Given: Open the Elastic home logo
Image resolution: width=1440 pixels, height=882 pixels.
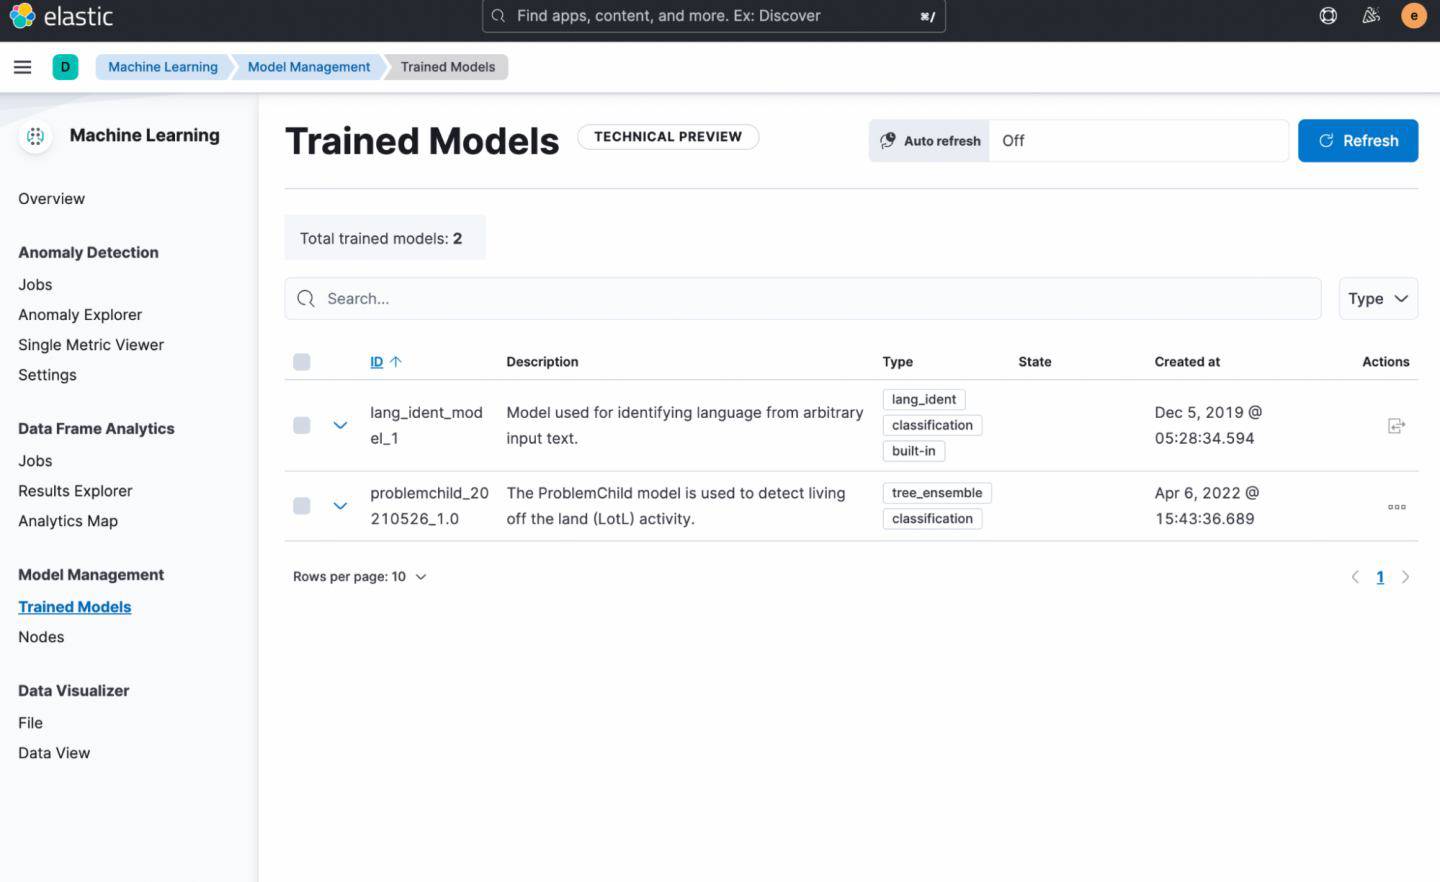Looking at the screenshot, I should (60, 16).
